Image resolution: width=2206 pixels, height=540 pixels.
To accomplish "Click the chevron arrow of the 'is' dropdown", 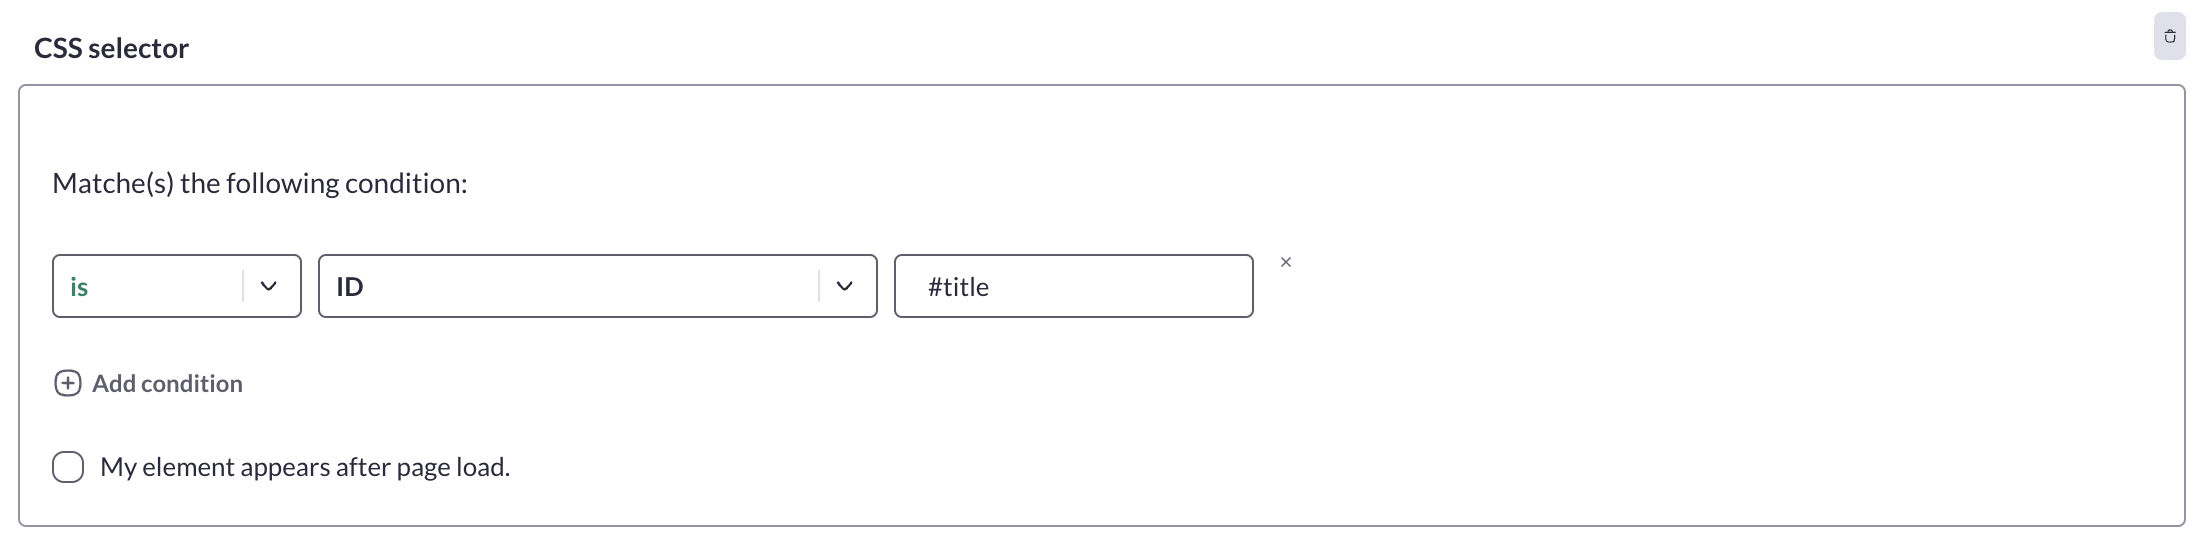I will tap(268, 286).
